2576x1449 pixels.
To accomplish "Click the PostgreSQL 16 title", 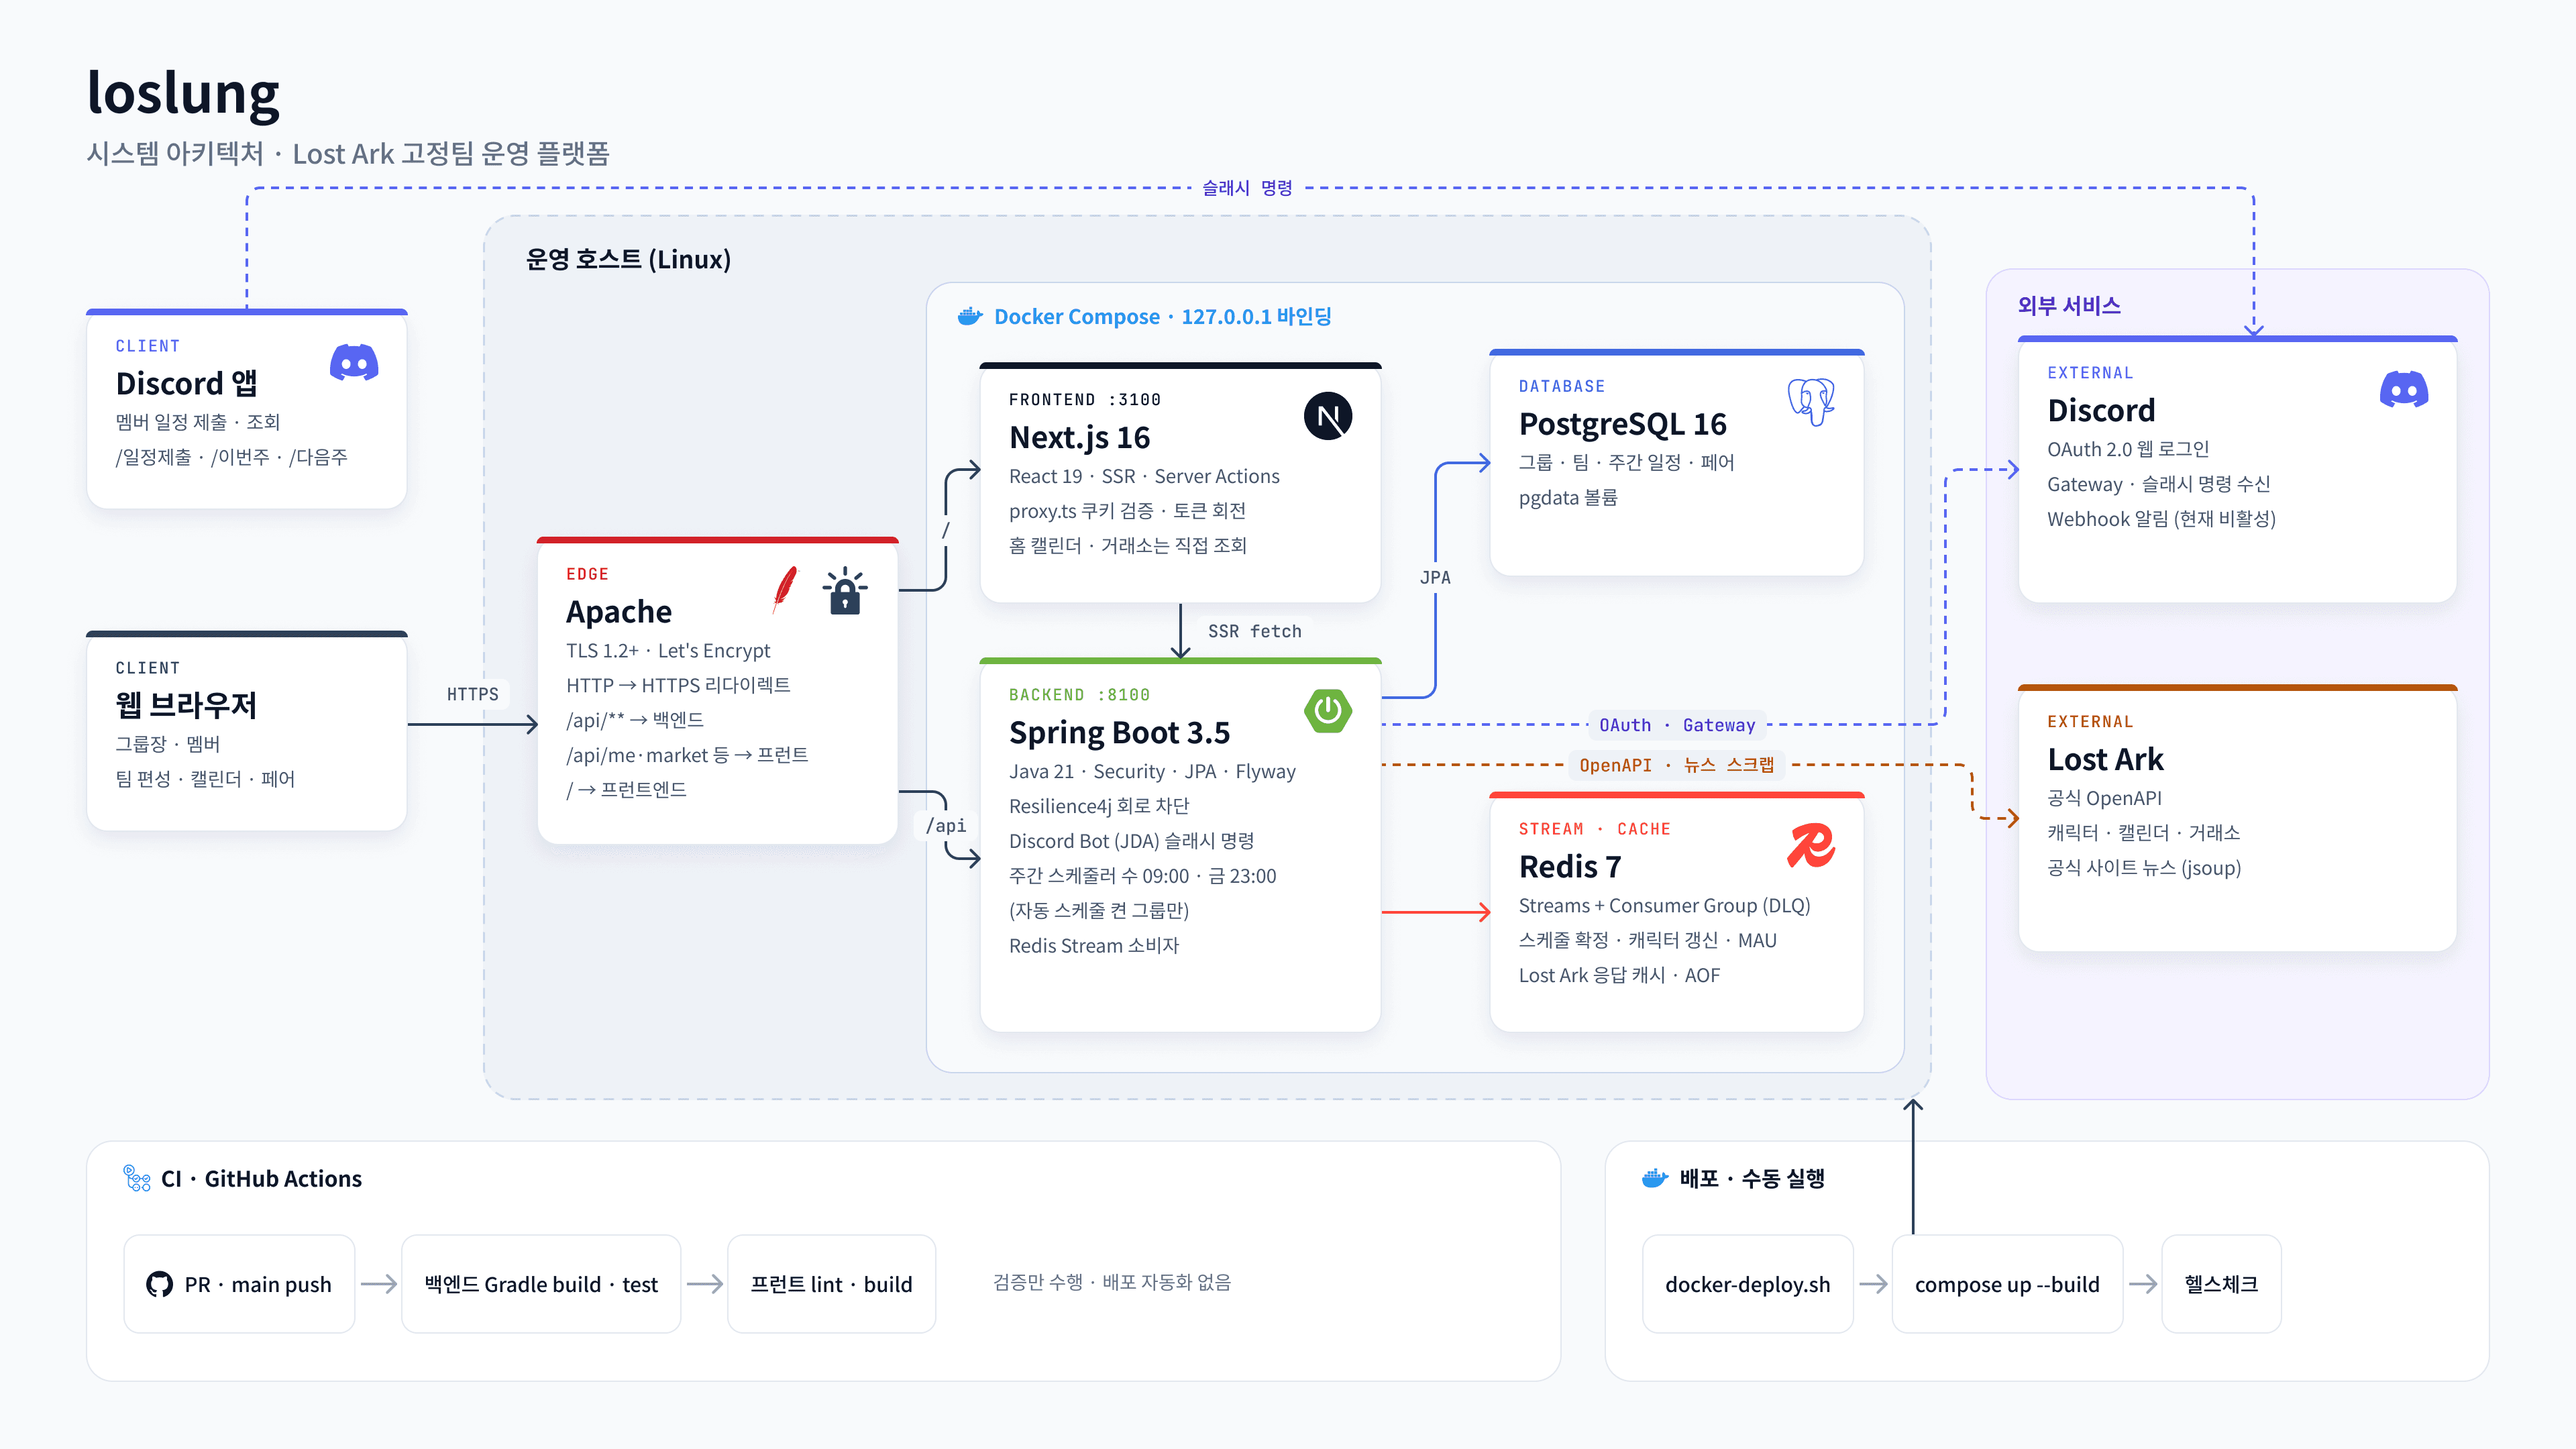I will (x=1622, y=424).
